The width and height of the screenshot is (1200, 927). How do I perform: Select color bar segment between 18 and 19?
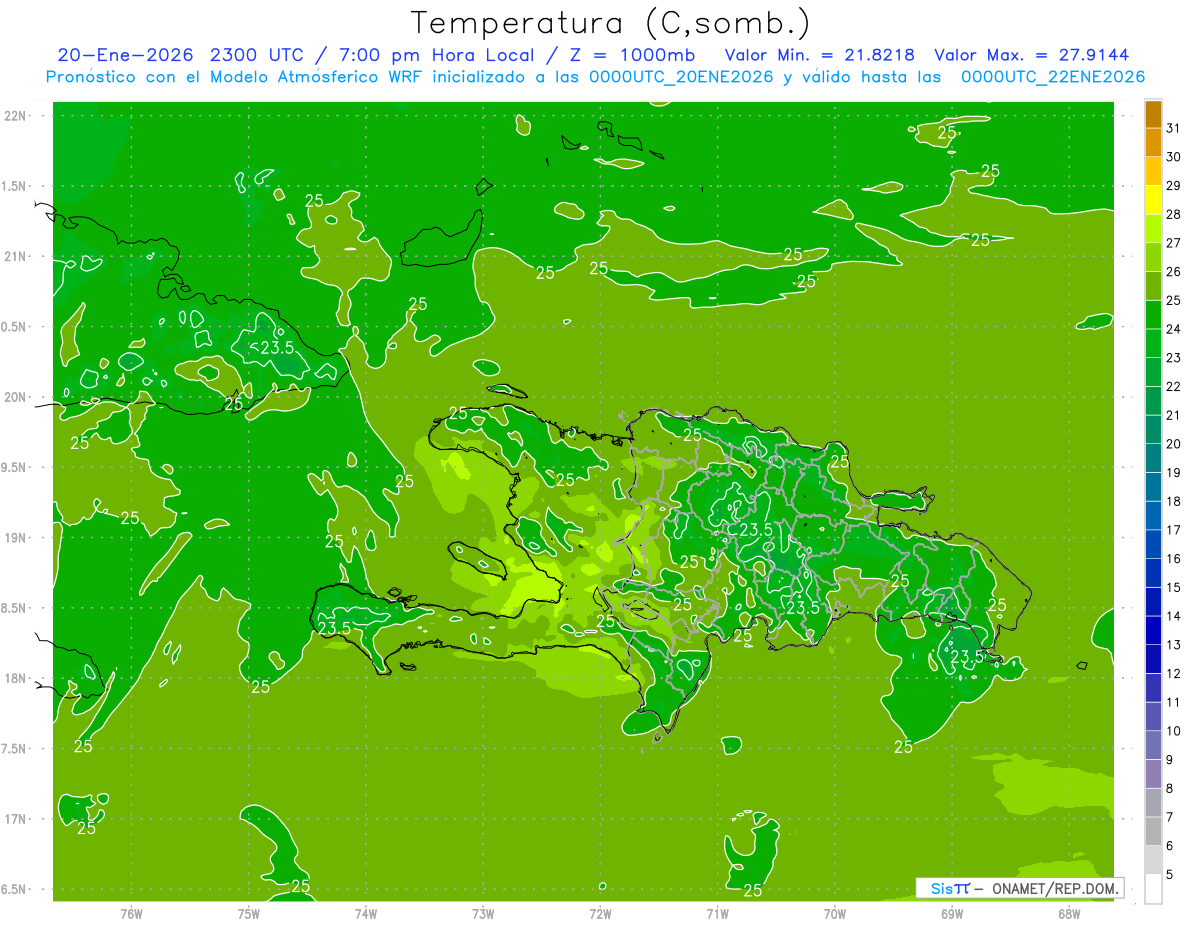(1153, 487)
